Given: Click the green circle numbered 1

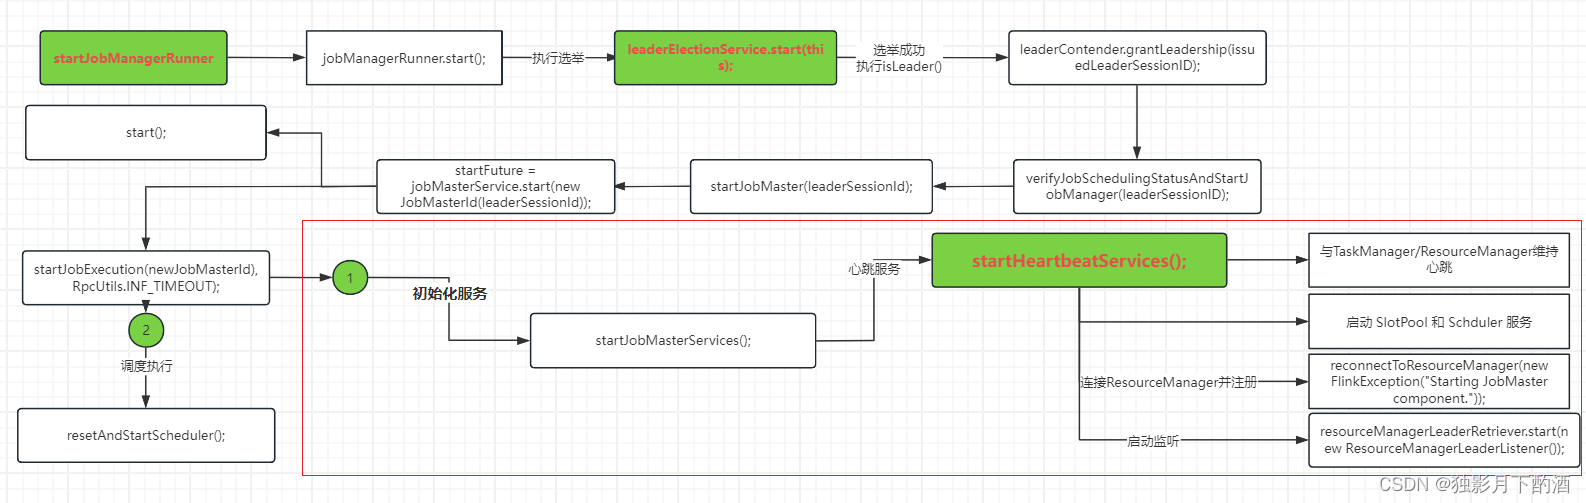Looking at the screenshot, I should 350,277.
